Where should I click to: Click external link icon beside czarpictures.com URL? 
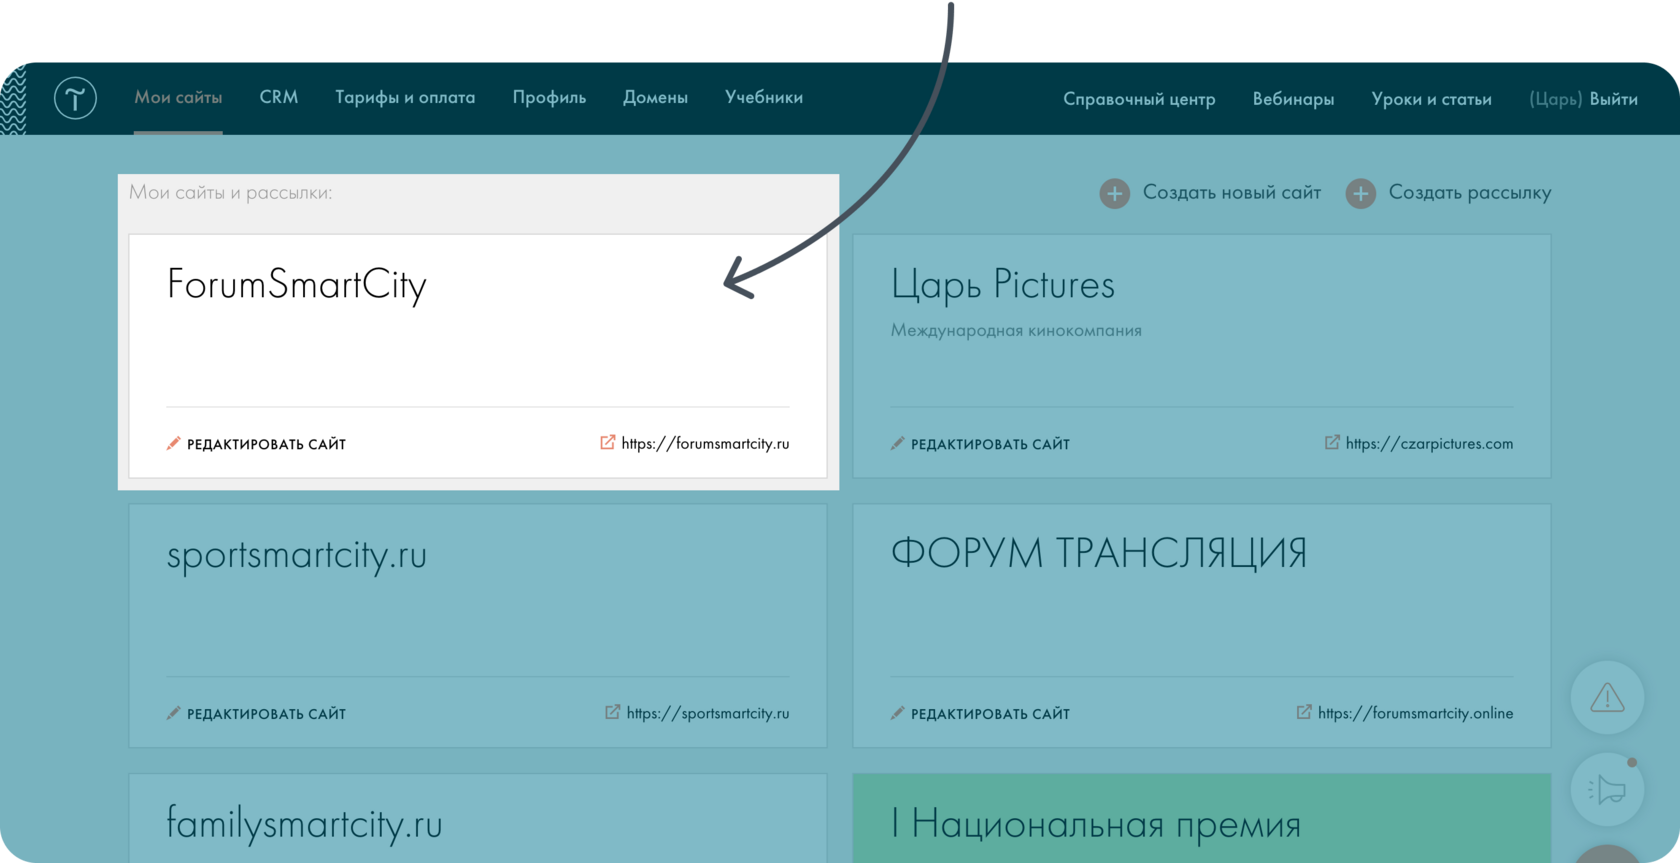click(1332, 442)
